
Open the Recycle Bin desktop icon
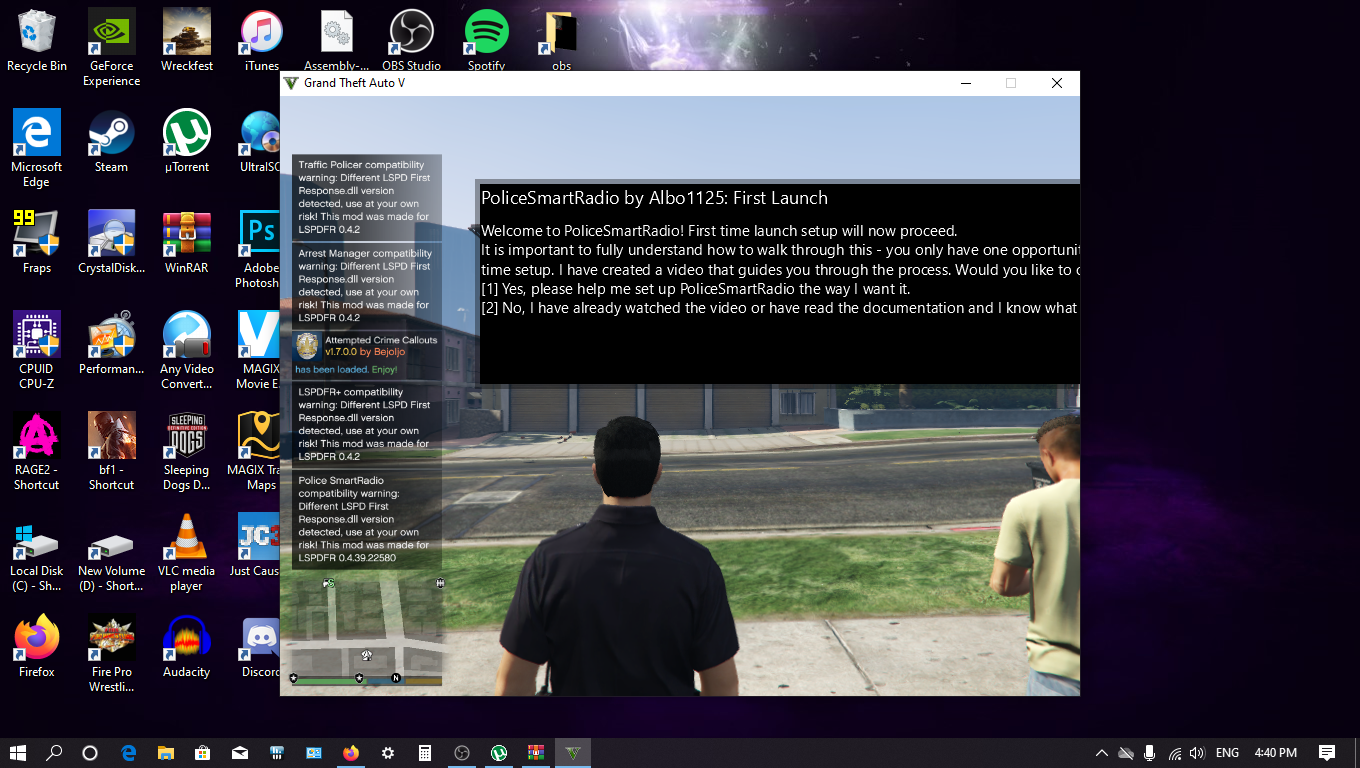37,41
